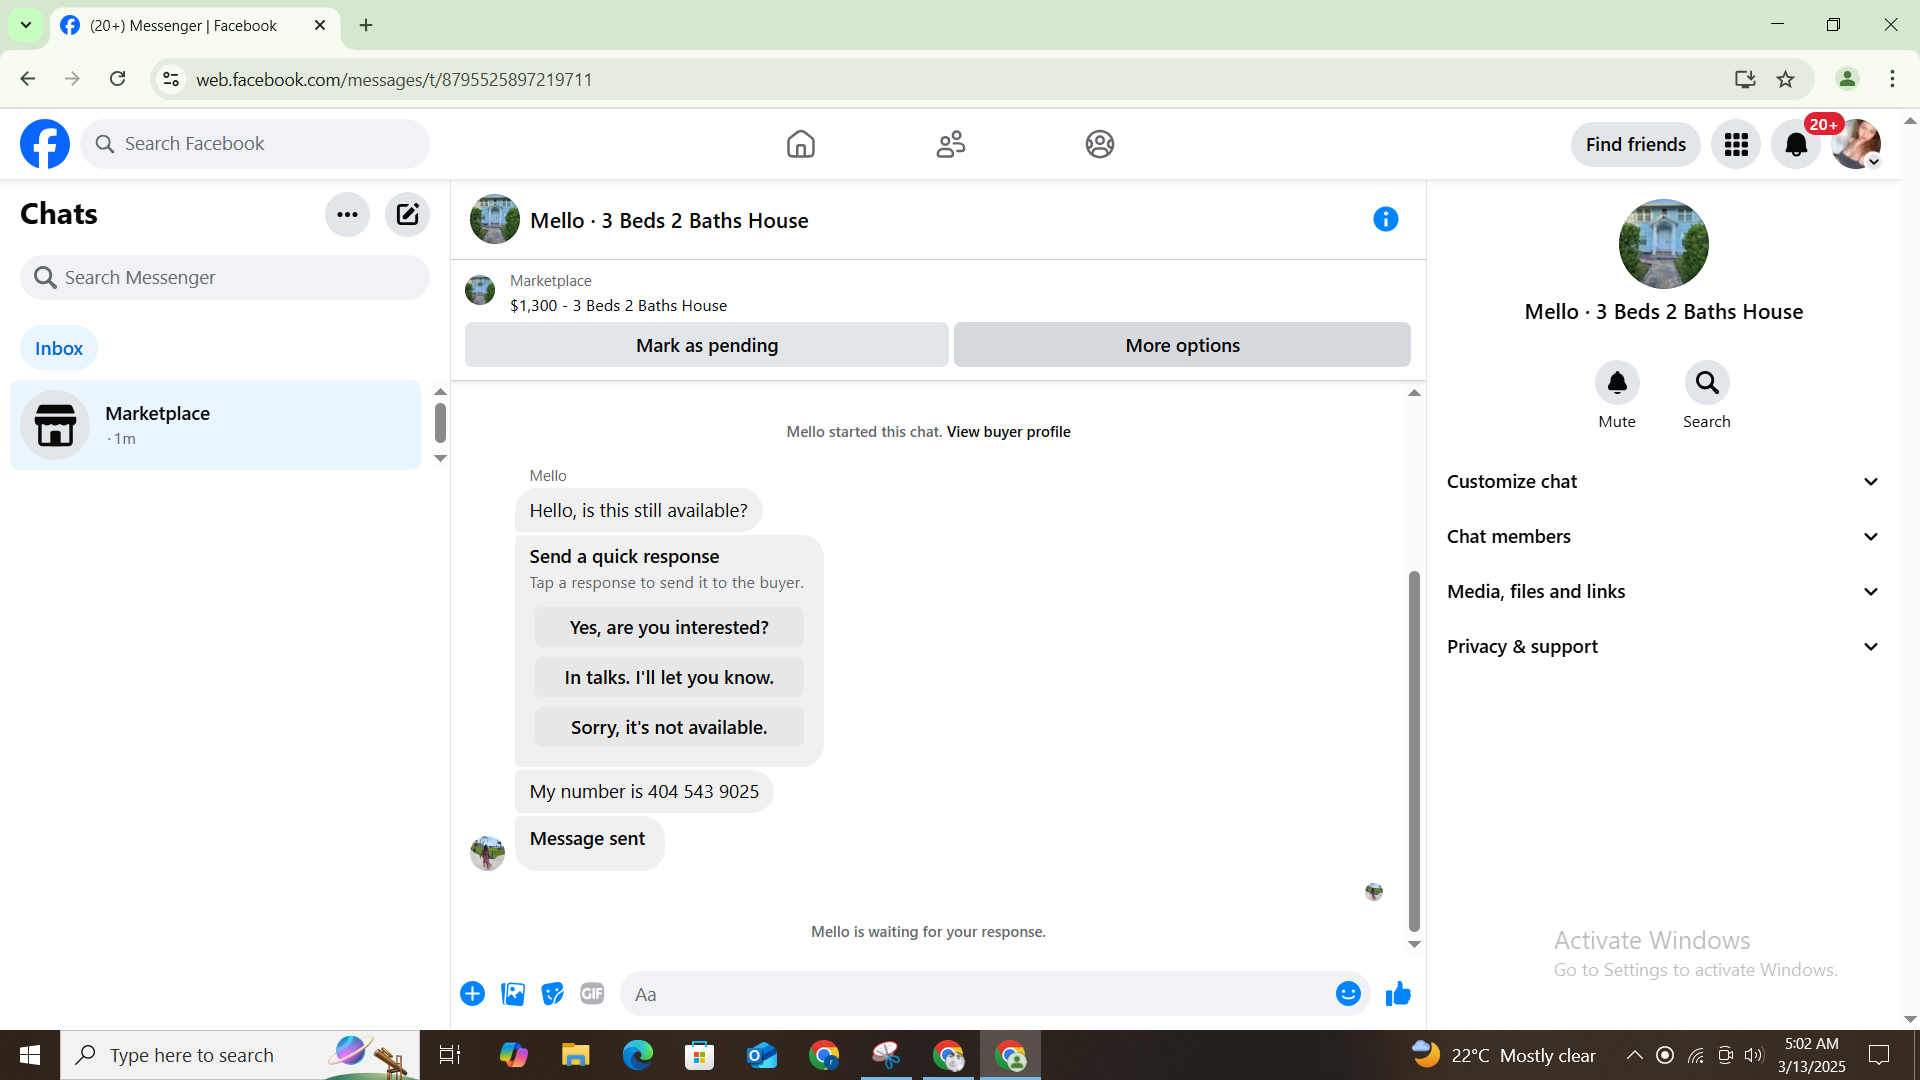Send quick reply 'In talks. I'll let you know.'

[x=669, y=678]
